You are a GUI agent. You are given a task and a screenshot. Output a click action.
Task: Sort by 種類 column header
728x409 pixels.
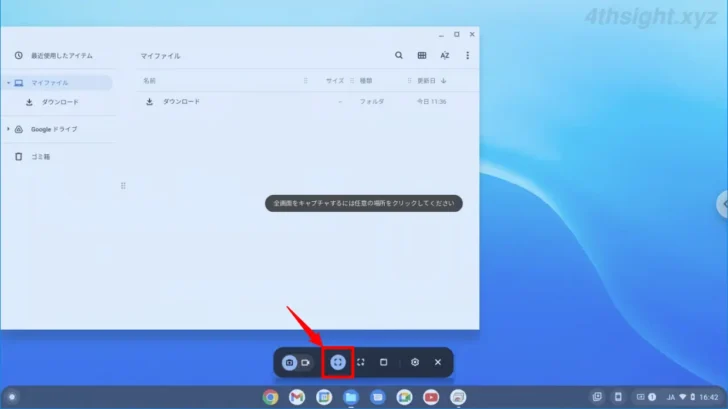366,81
